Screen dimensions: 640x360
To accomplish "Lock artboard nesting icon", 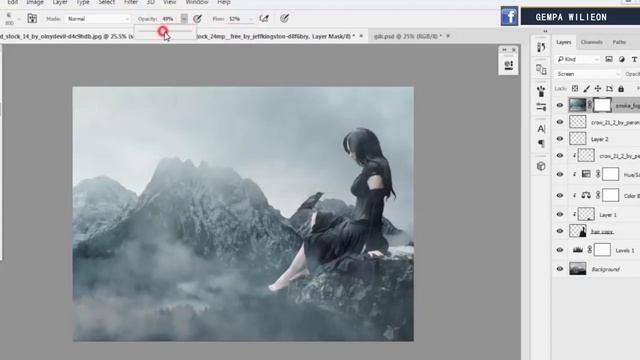I will coord(609,89).
